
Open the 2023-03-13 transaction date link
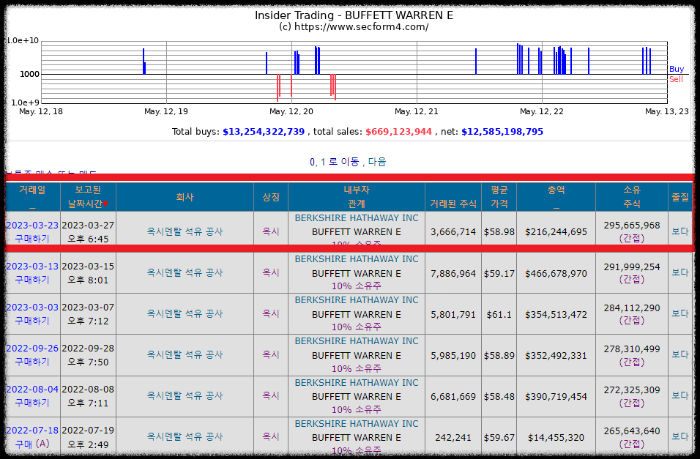pos(32,267)
